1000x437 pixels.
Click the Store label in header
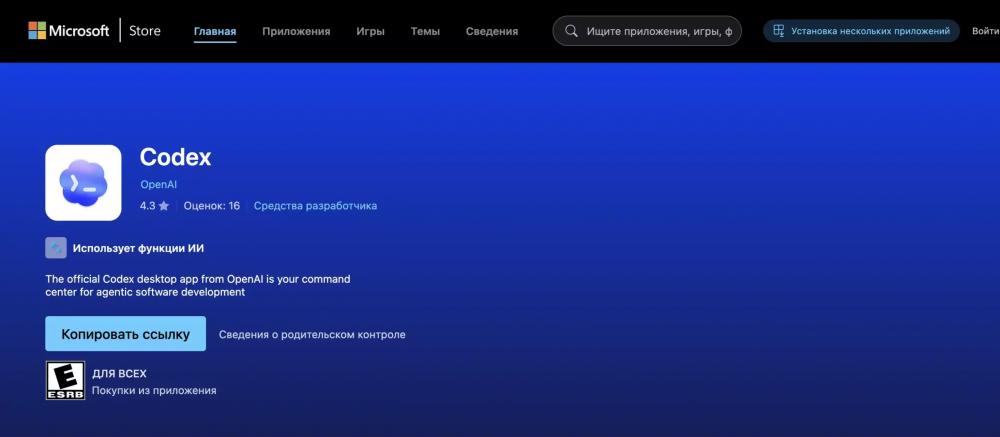[145, 31]
